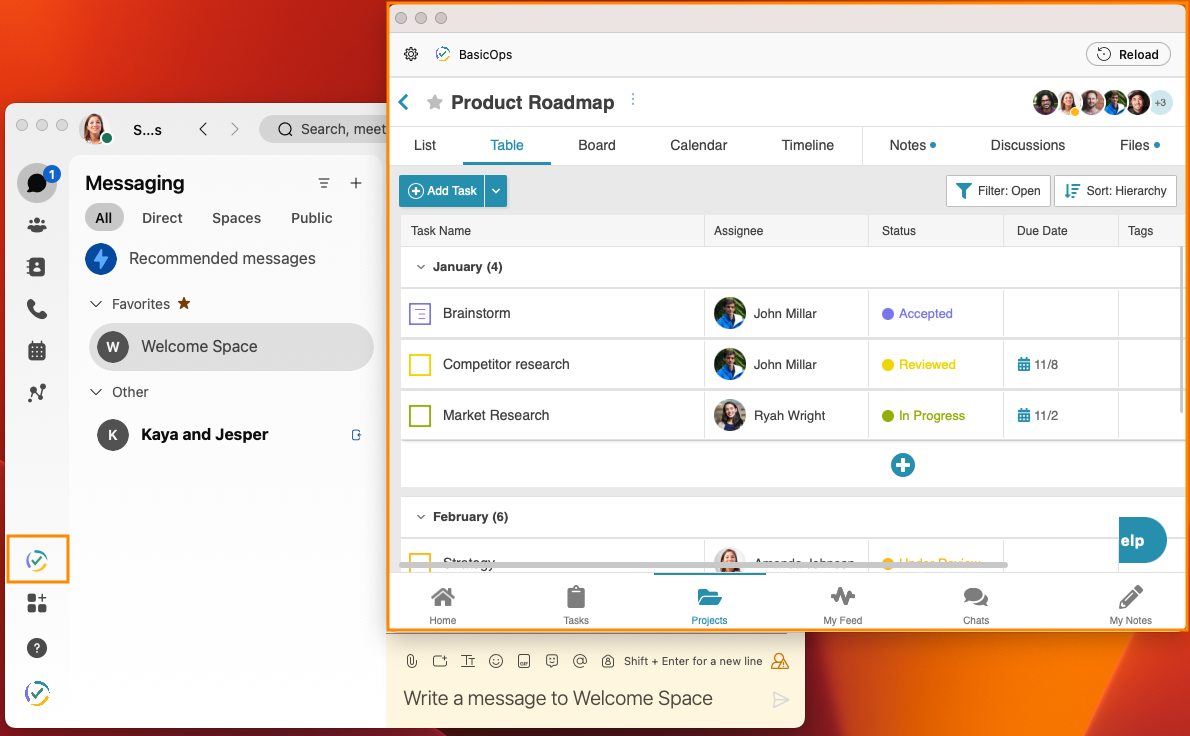
Task: Open My Notes in bottom bar
Action: [x=1130, y=605]
